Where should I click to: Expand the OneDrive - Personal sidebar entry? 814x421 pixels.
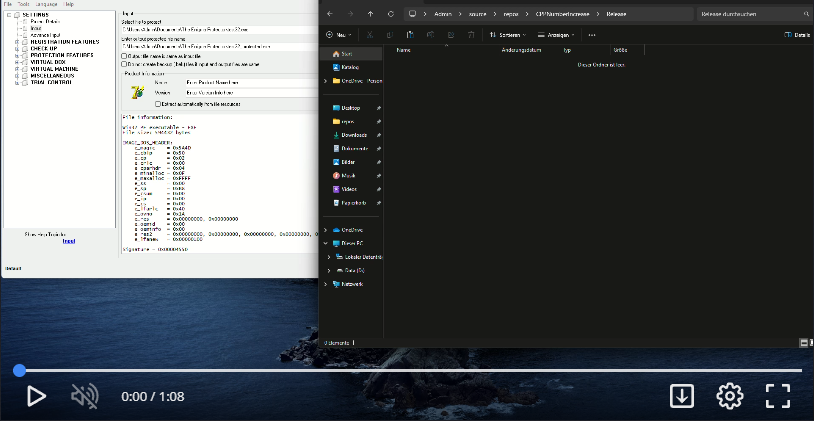pos(325,81)
